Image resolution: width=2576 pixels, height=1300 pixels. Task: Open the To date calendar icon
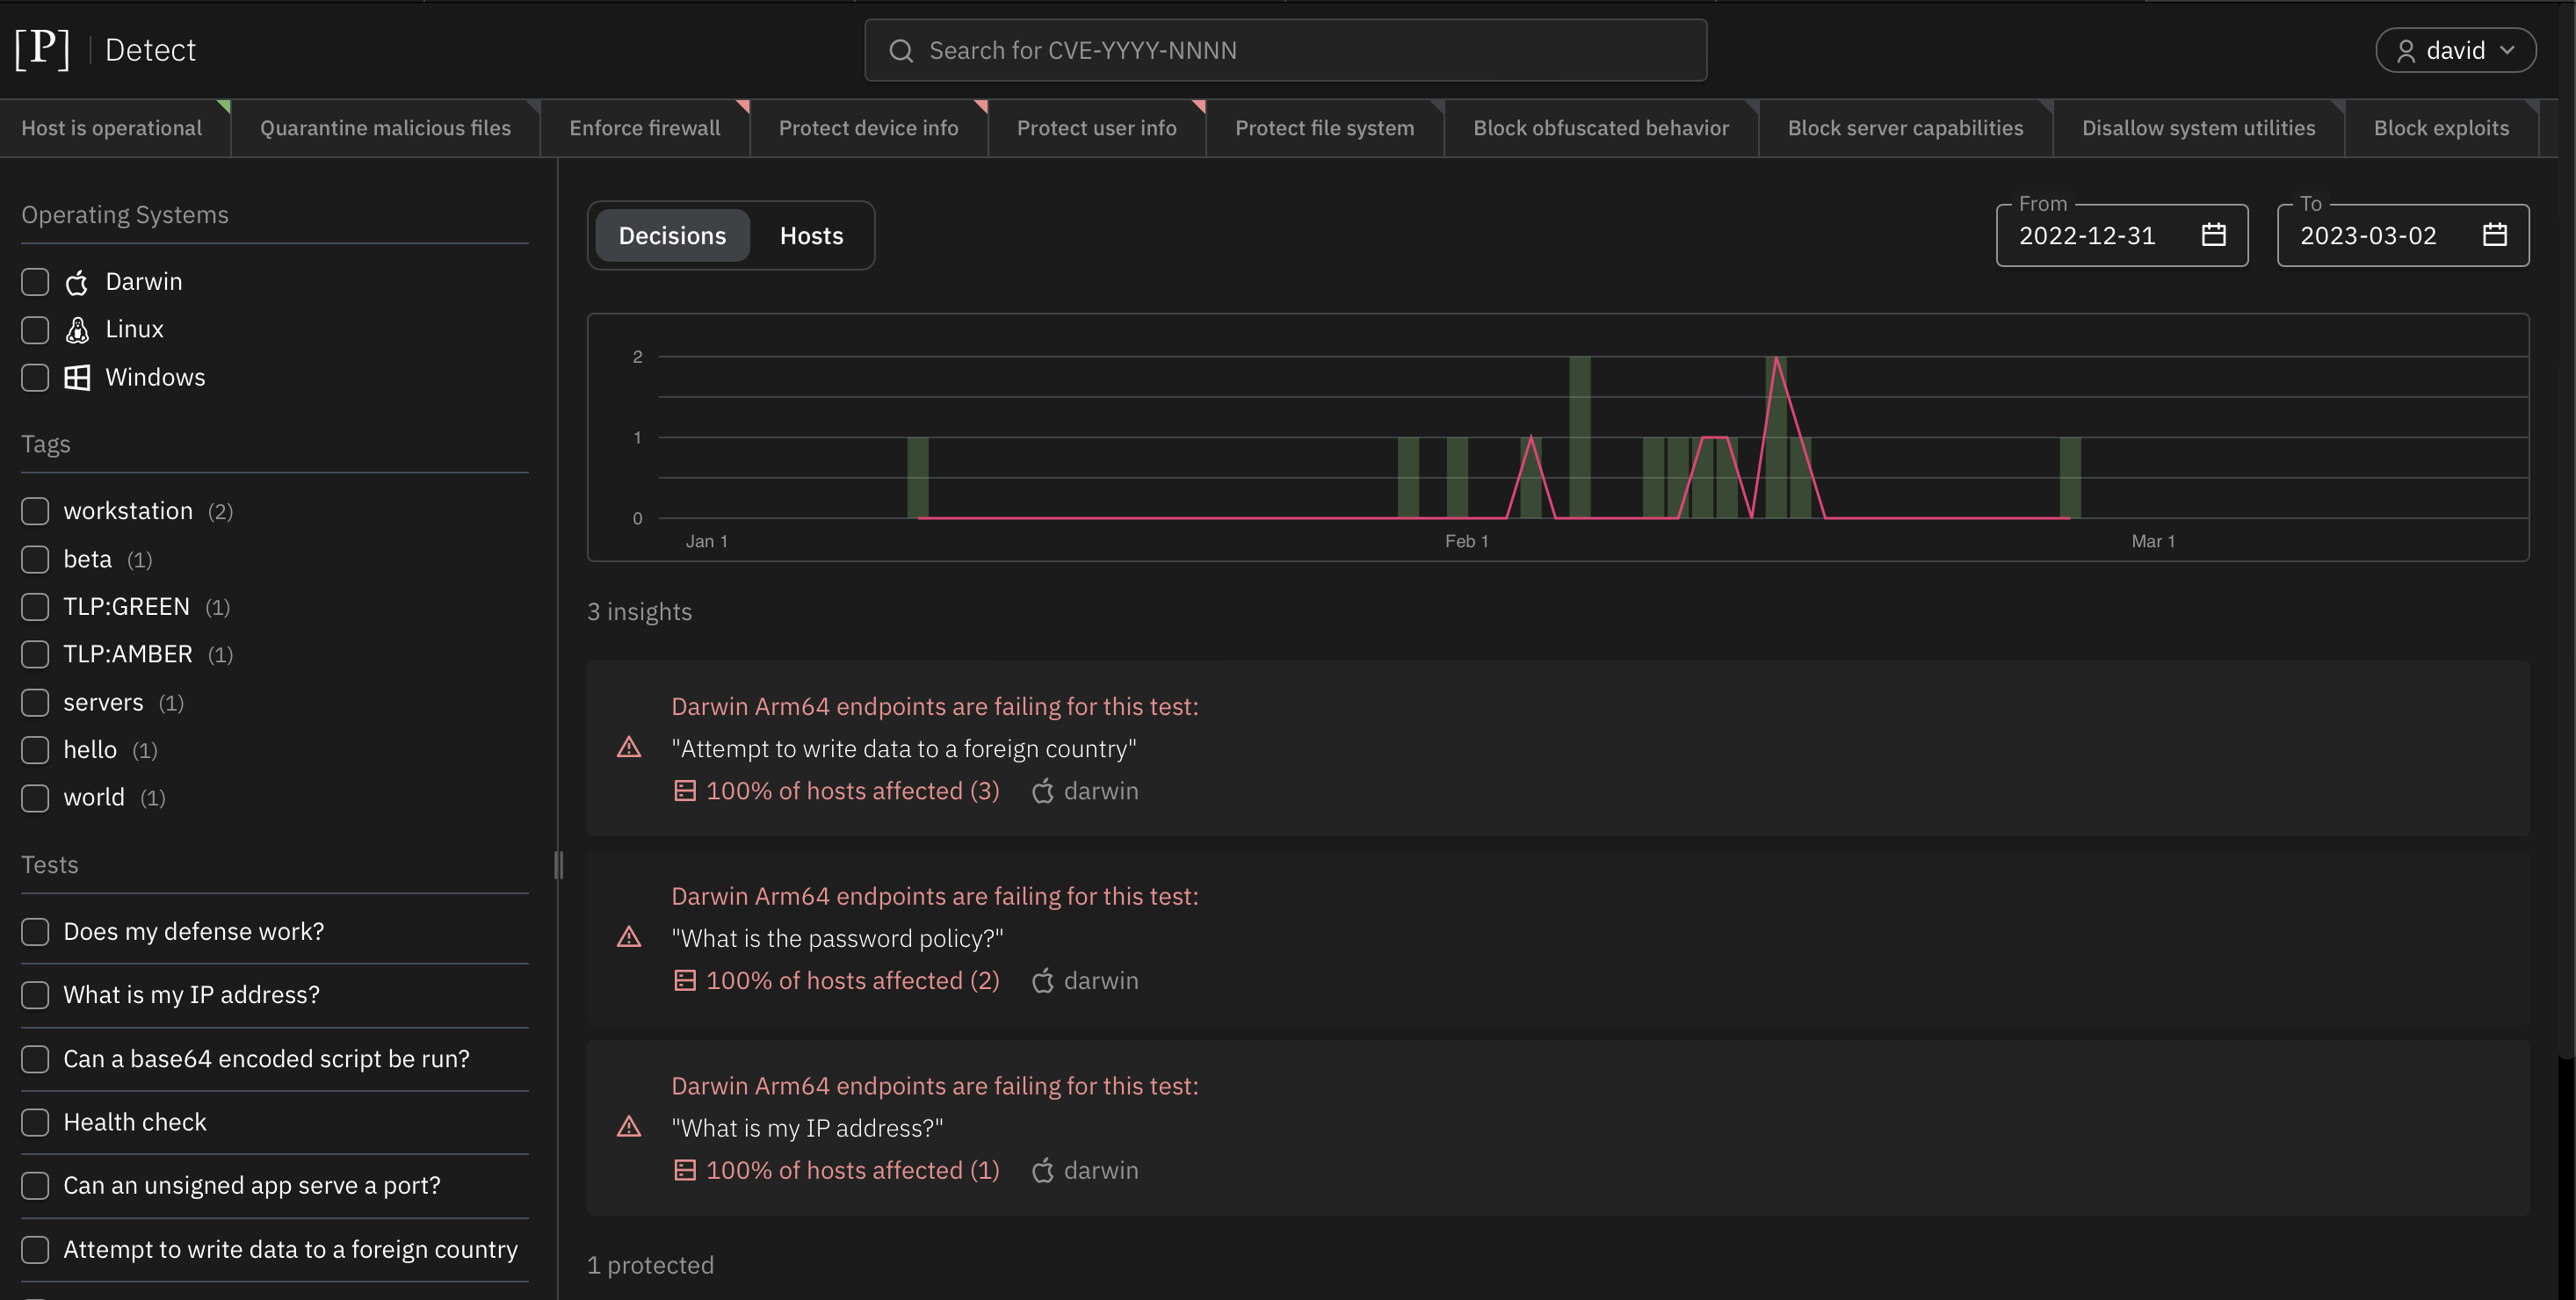tap(2494, 235)
